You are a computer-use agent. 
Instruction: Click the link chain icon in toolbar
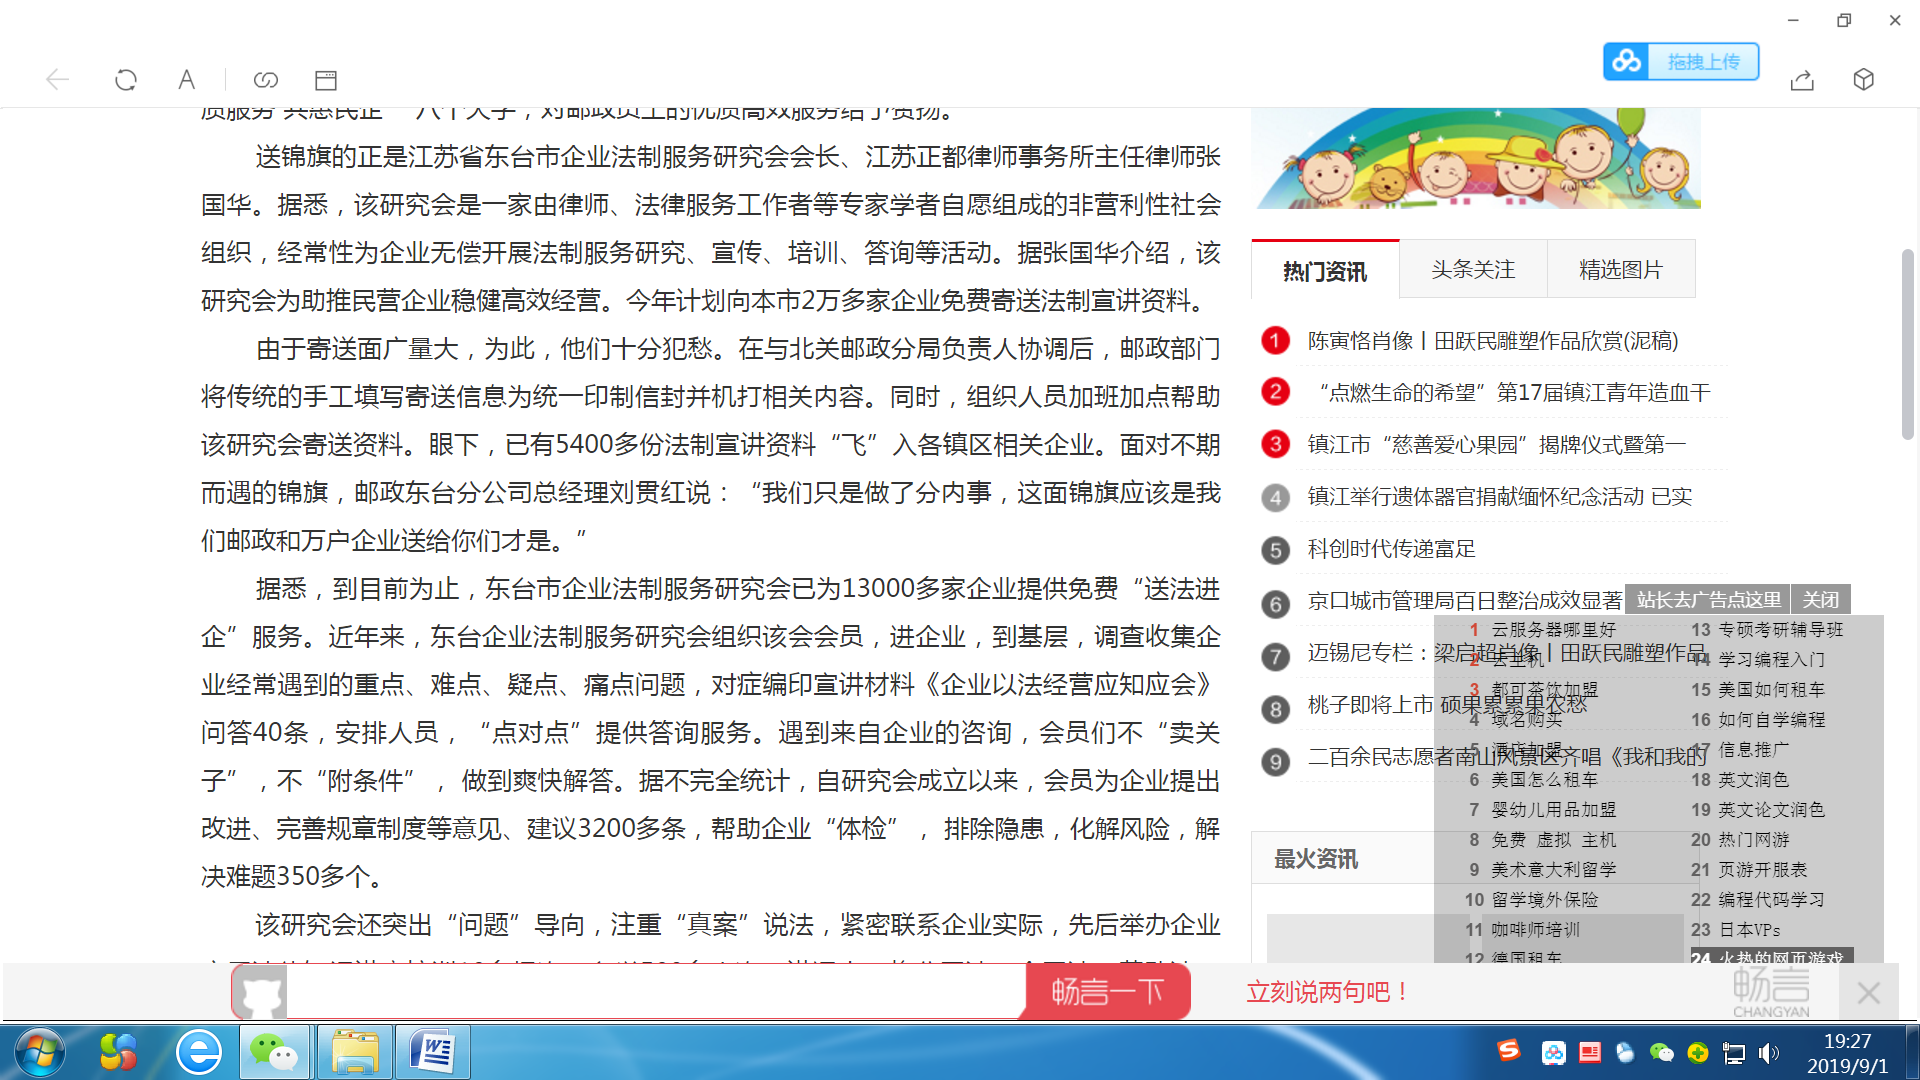pos(265,80)
